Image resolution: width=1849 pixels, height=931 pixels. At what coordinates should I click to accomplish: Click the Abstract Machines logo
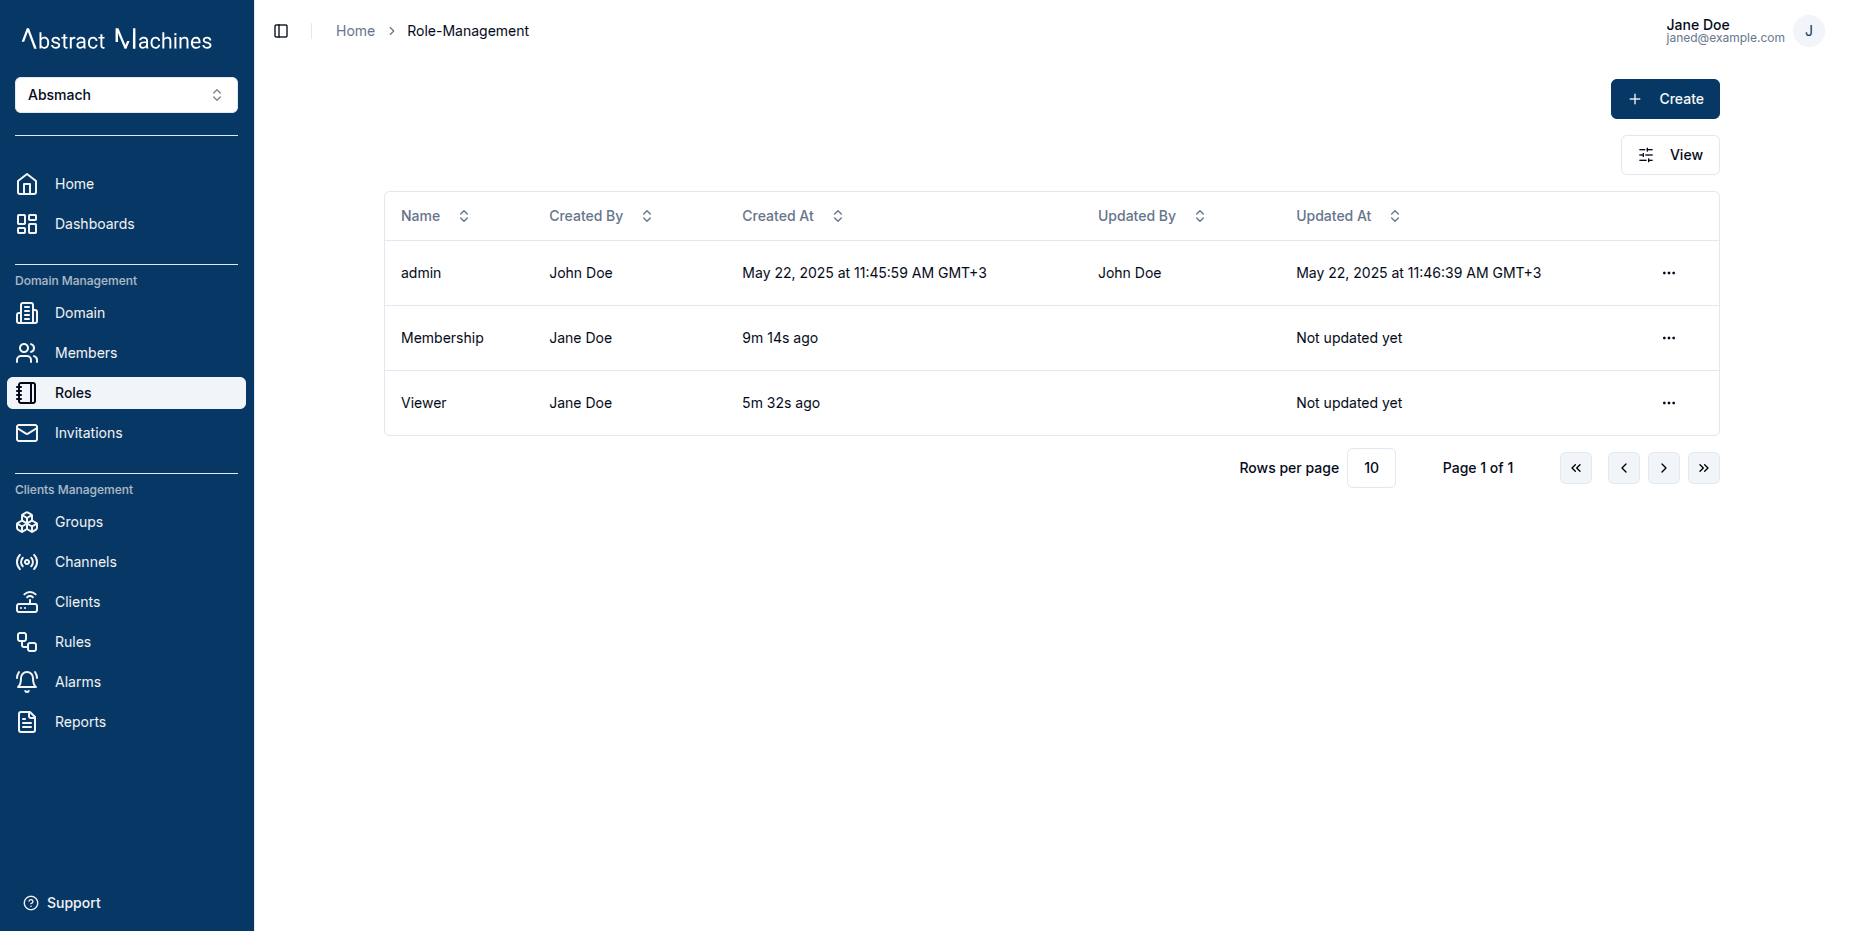(x=117, y=39)
